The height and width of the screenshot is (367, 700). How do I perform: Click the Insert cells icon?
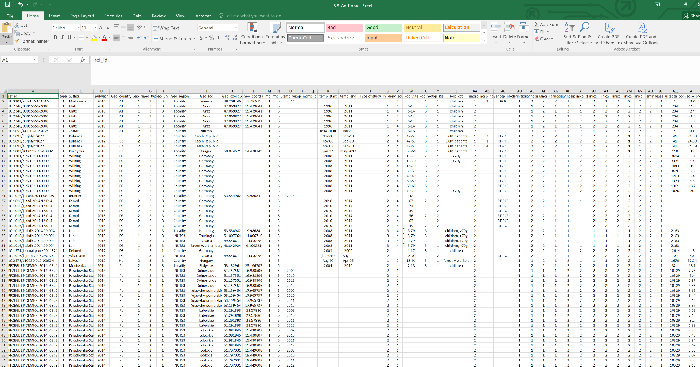(x=496, y=27)
